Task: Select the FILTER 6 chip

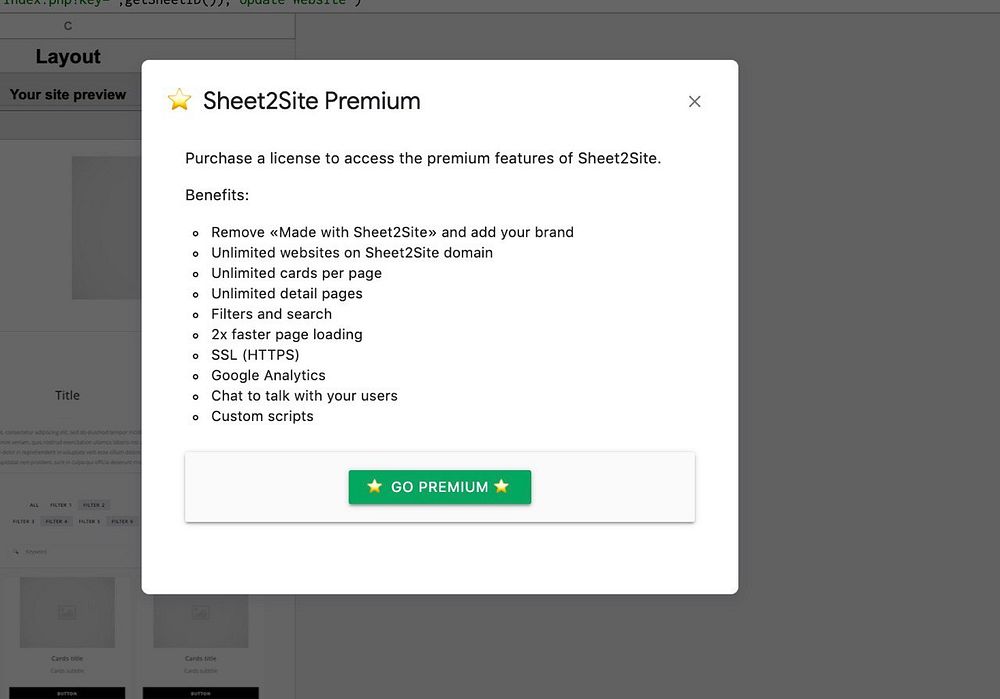Action: (121, 521)
